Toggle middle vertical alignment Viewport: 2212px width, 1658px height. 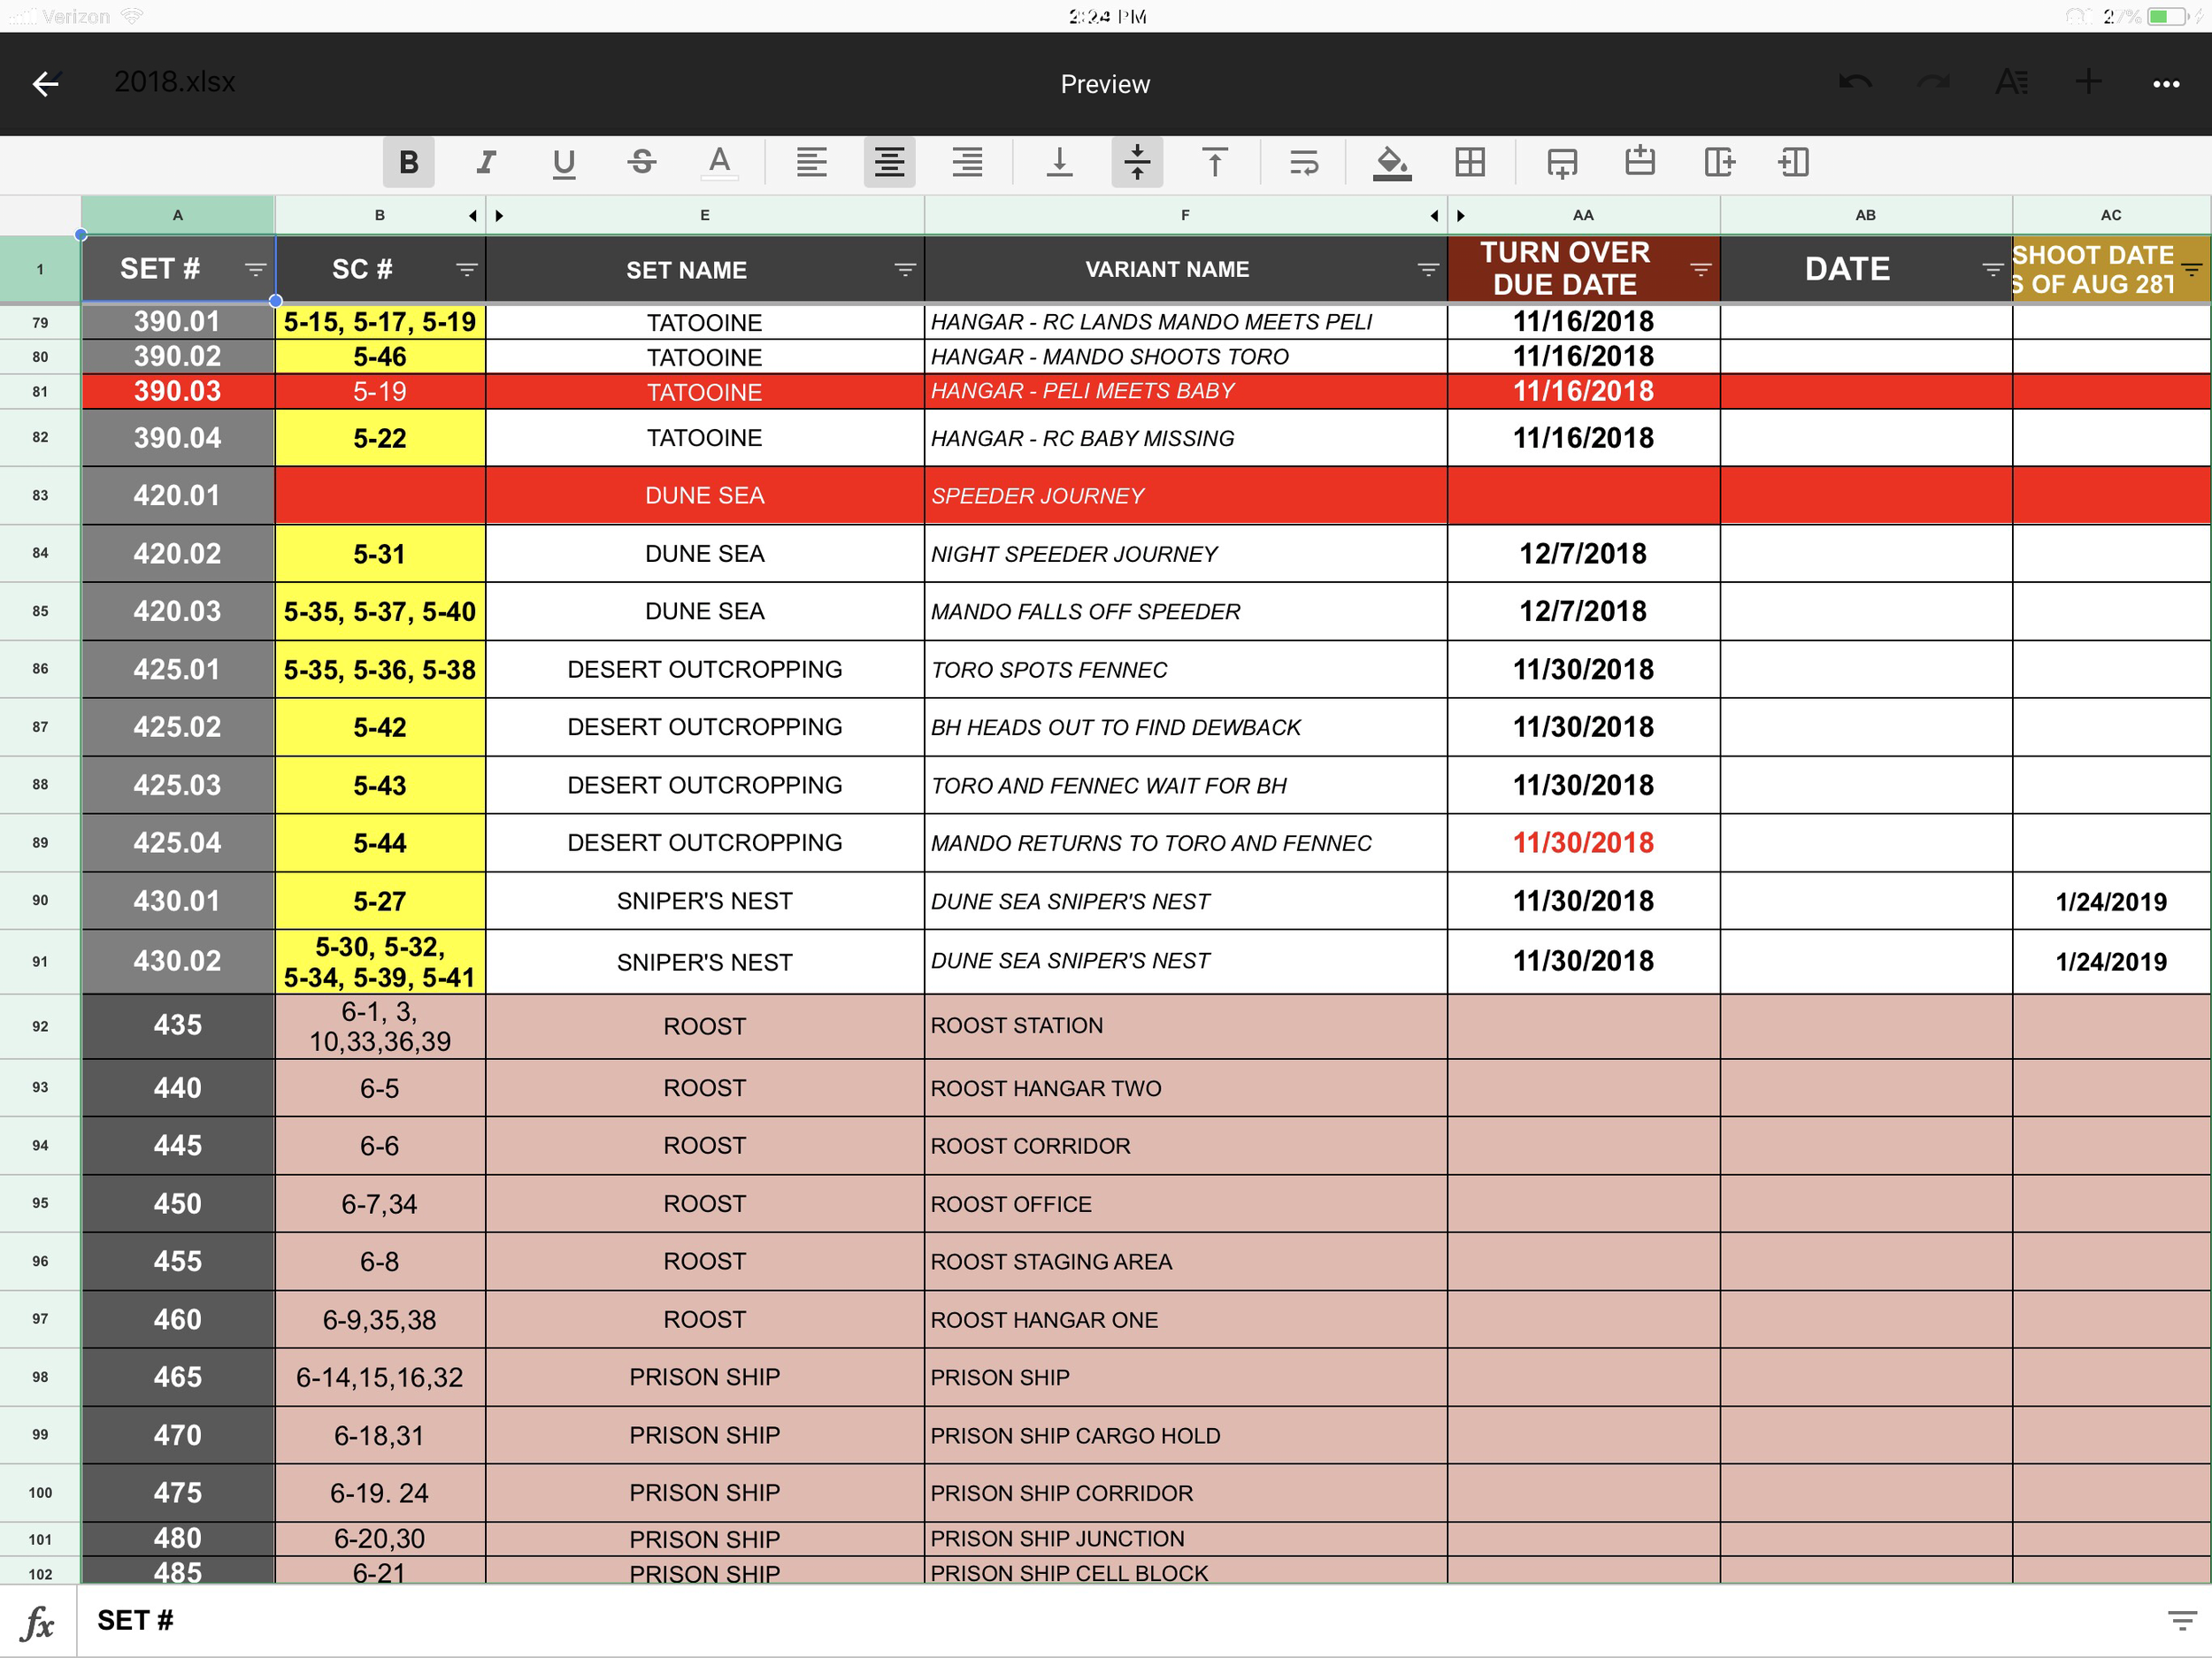click(1137, 162)
